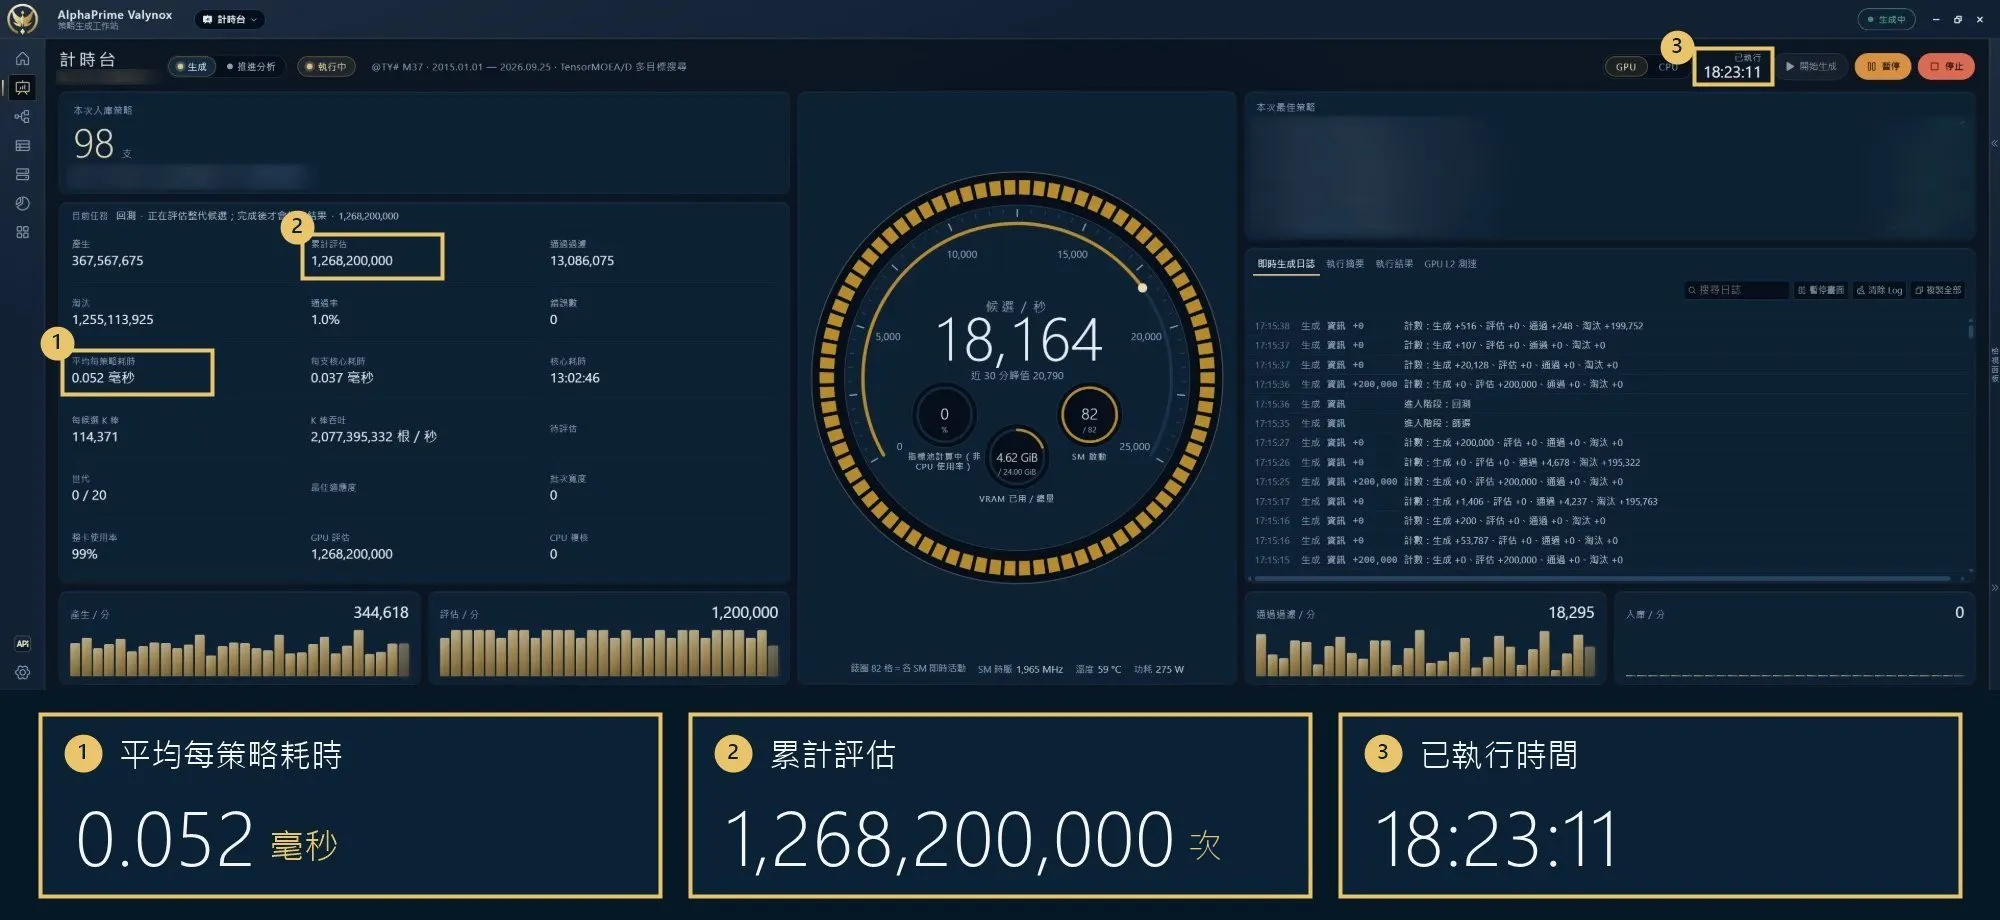Switch mode toggle to 生成

pyautogui.click(x=192, y=67)
